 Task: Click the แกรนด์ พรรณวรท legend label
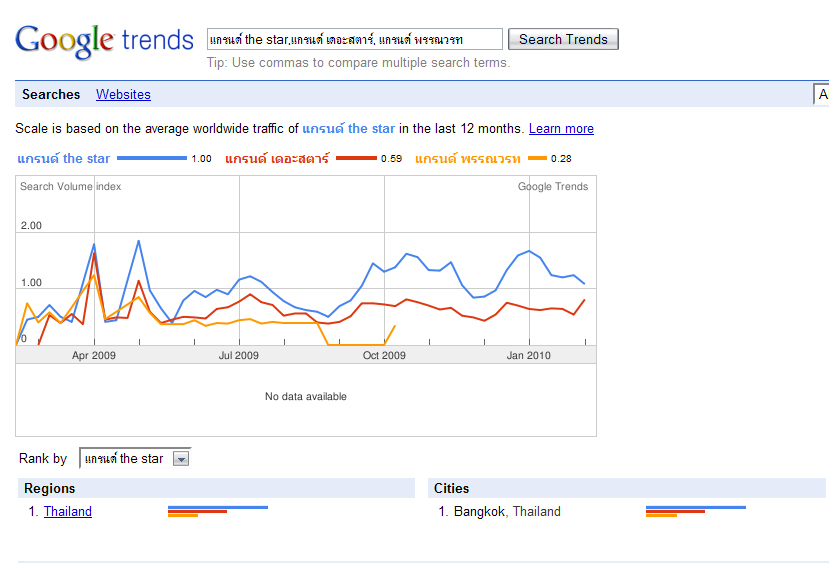click(x=468, y=158)
